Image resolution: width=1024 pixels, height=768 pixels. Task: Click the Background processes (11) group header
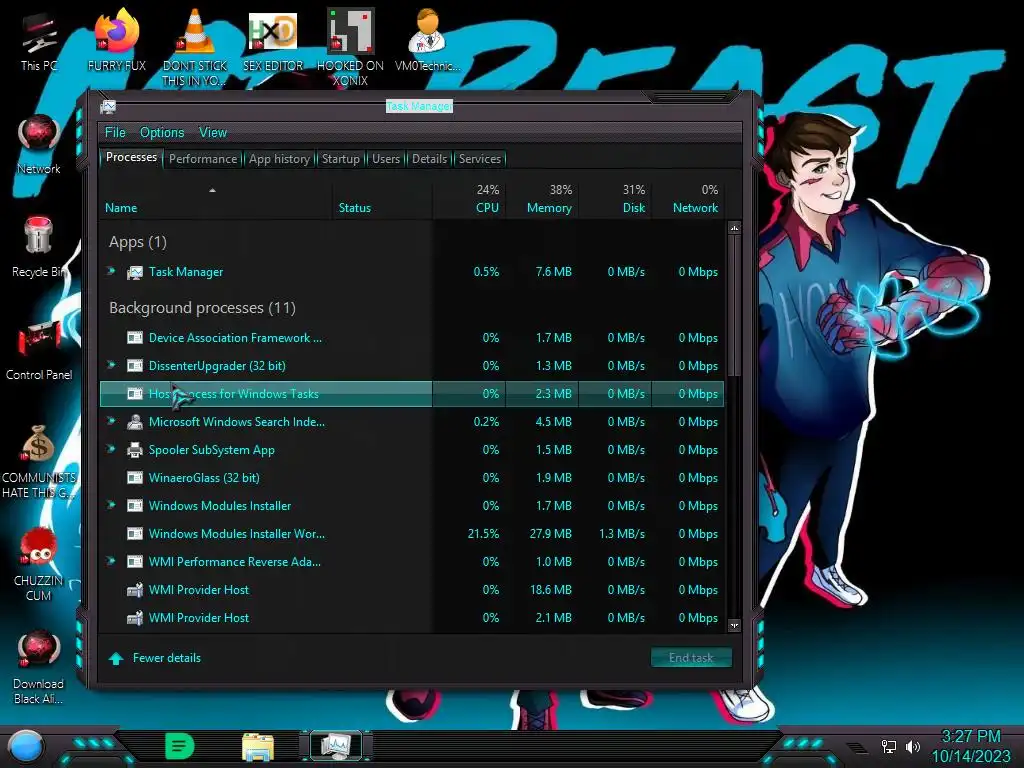[202, 308]
